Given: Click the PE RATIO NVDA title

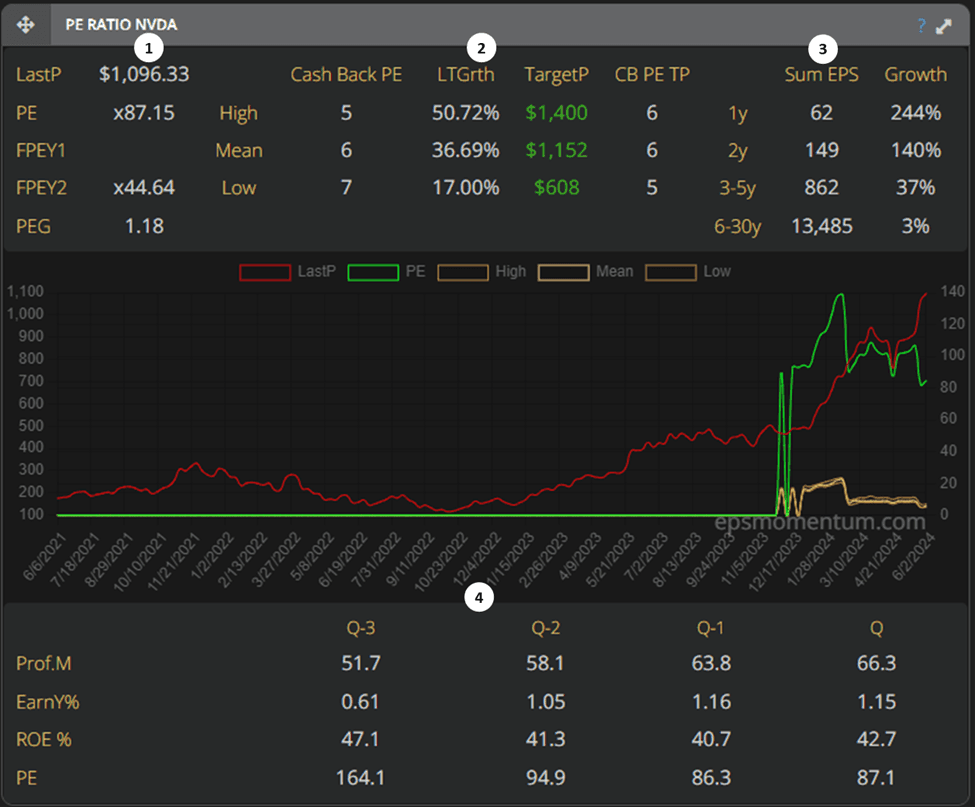Looking at the screenshot, I should (121, 25).
